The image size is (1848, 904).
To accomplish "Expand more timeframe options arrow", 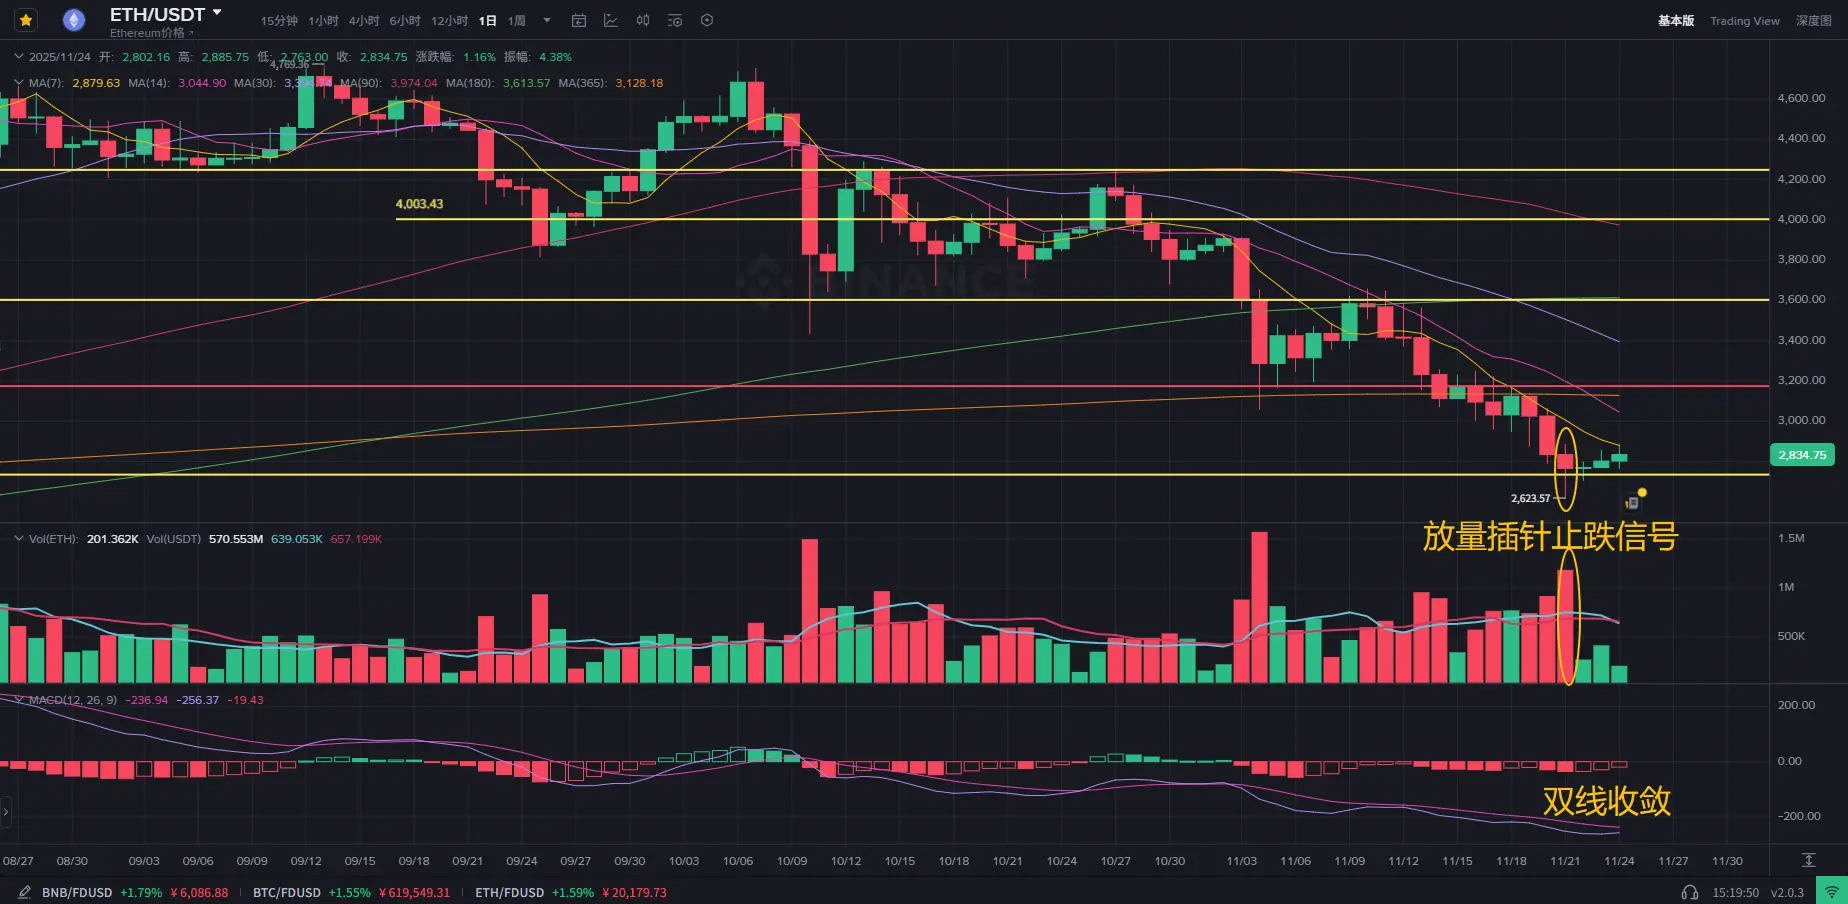I will (x=547, y=21).
